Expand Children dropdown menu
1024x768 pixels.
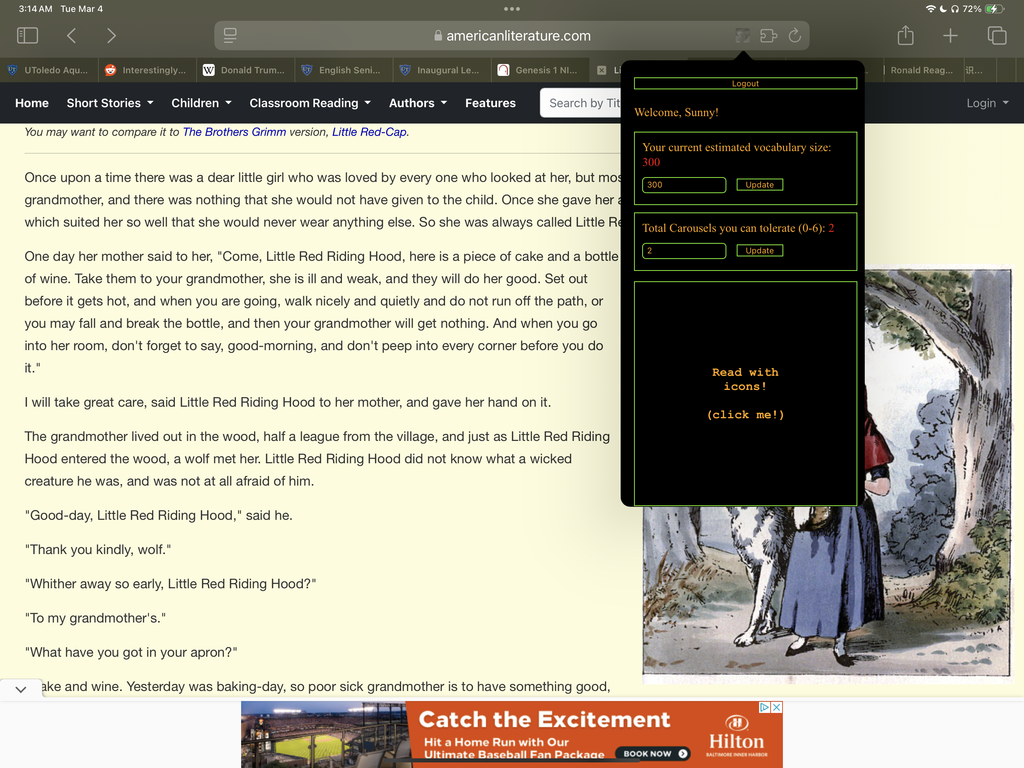[201, 103]
